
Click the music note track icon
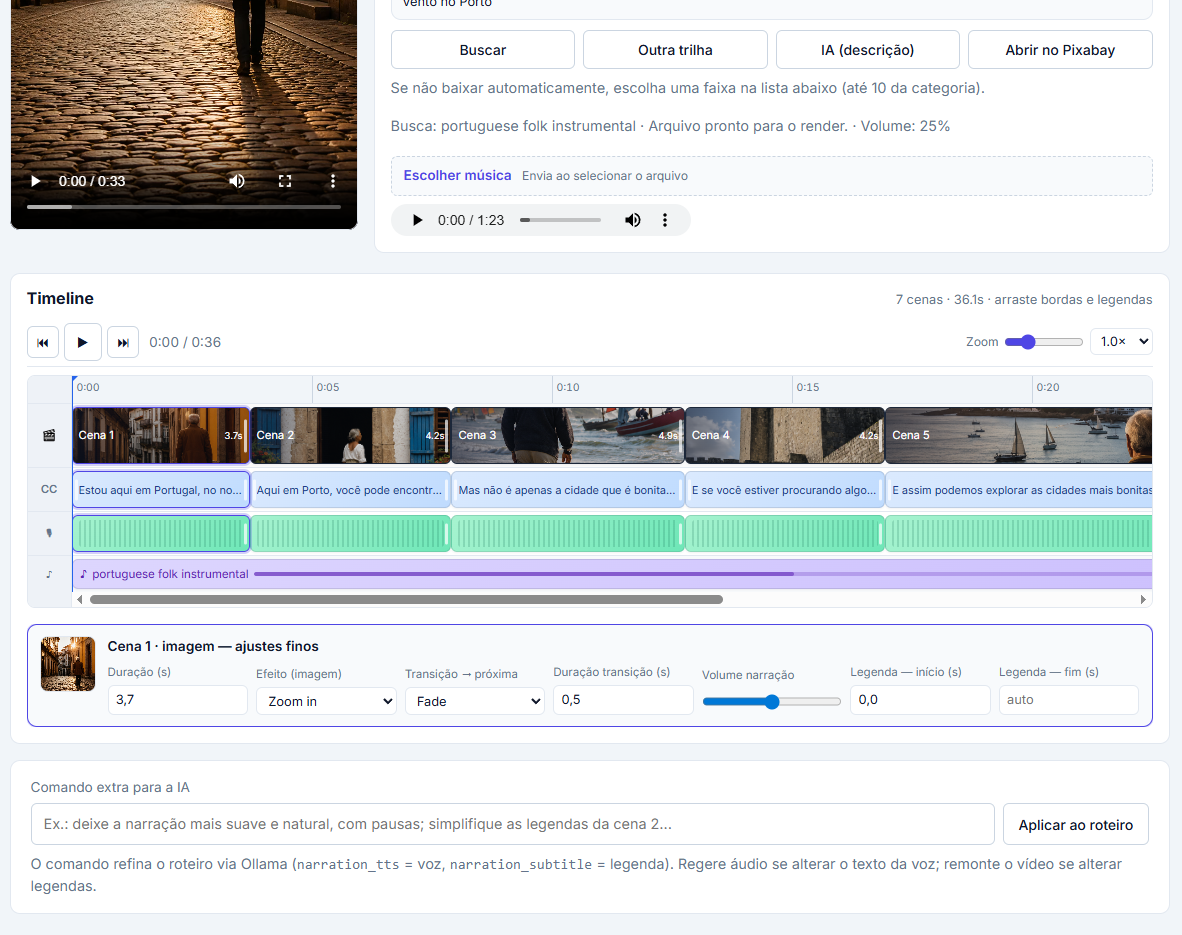(49, 574)
